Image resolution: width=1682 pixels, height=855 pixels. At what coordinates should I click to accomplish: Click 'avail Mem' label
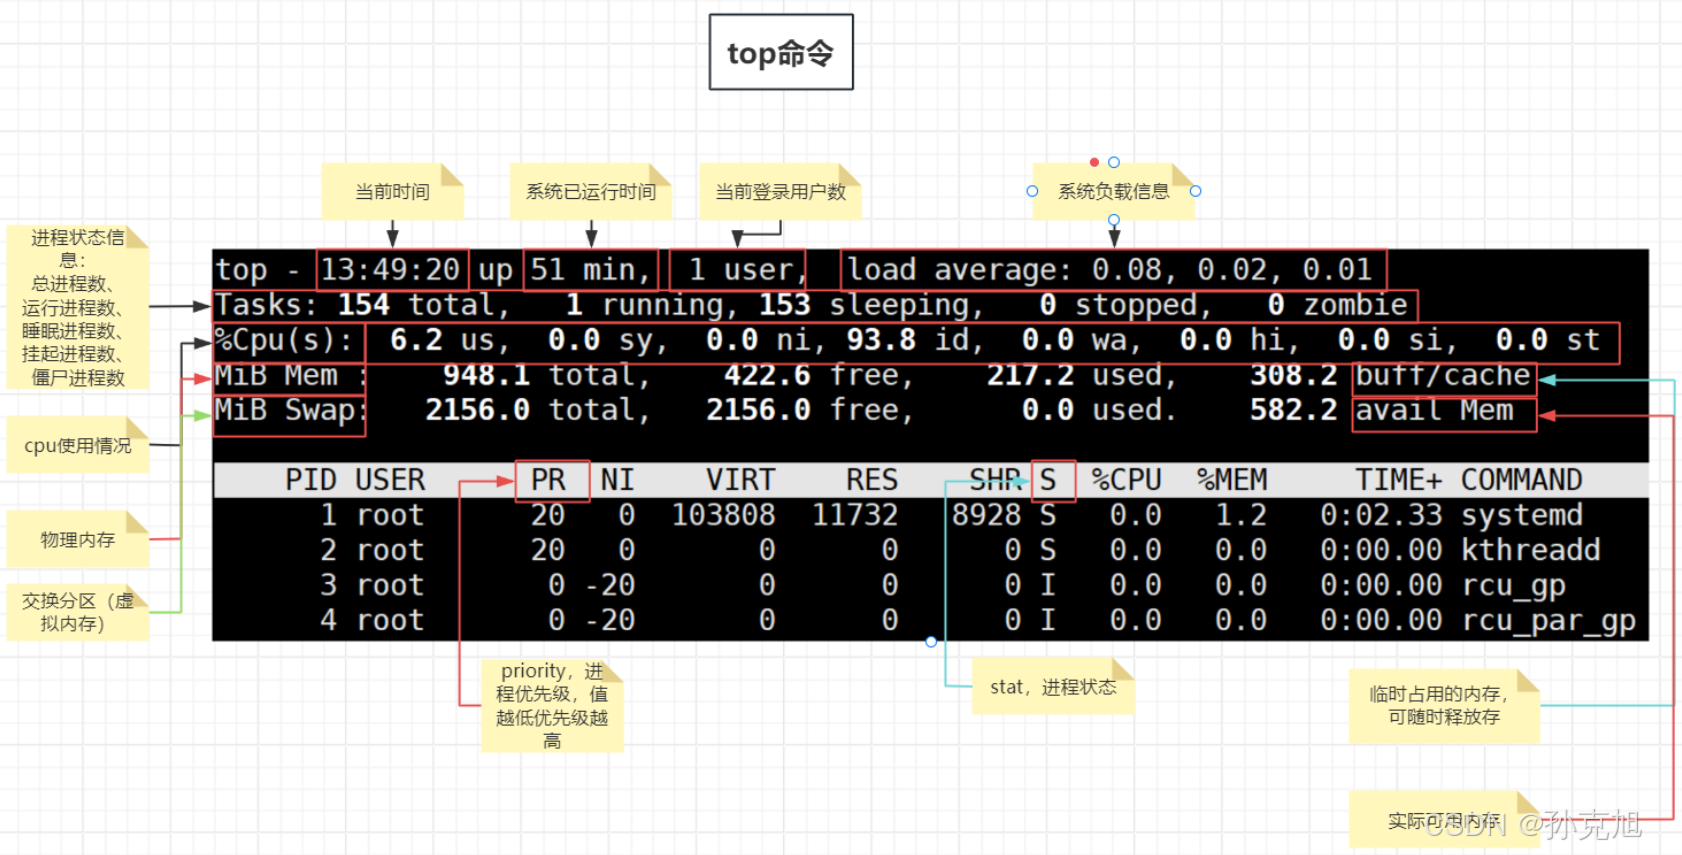click(x=1434, y=411)
